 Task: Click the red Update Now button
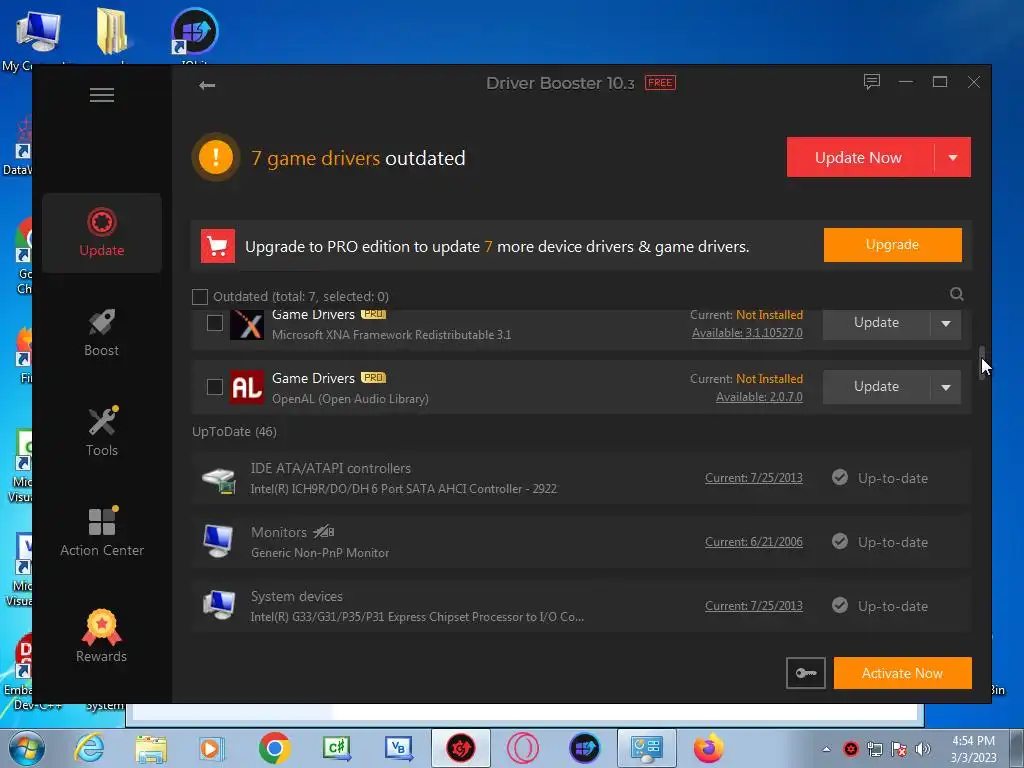point(860,157)
